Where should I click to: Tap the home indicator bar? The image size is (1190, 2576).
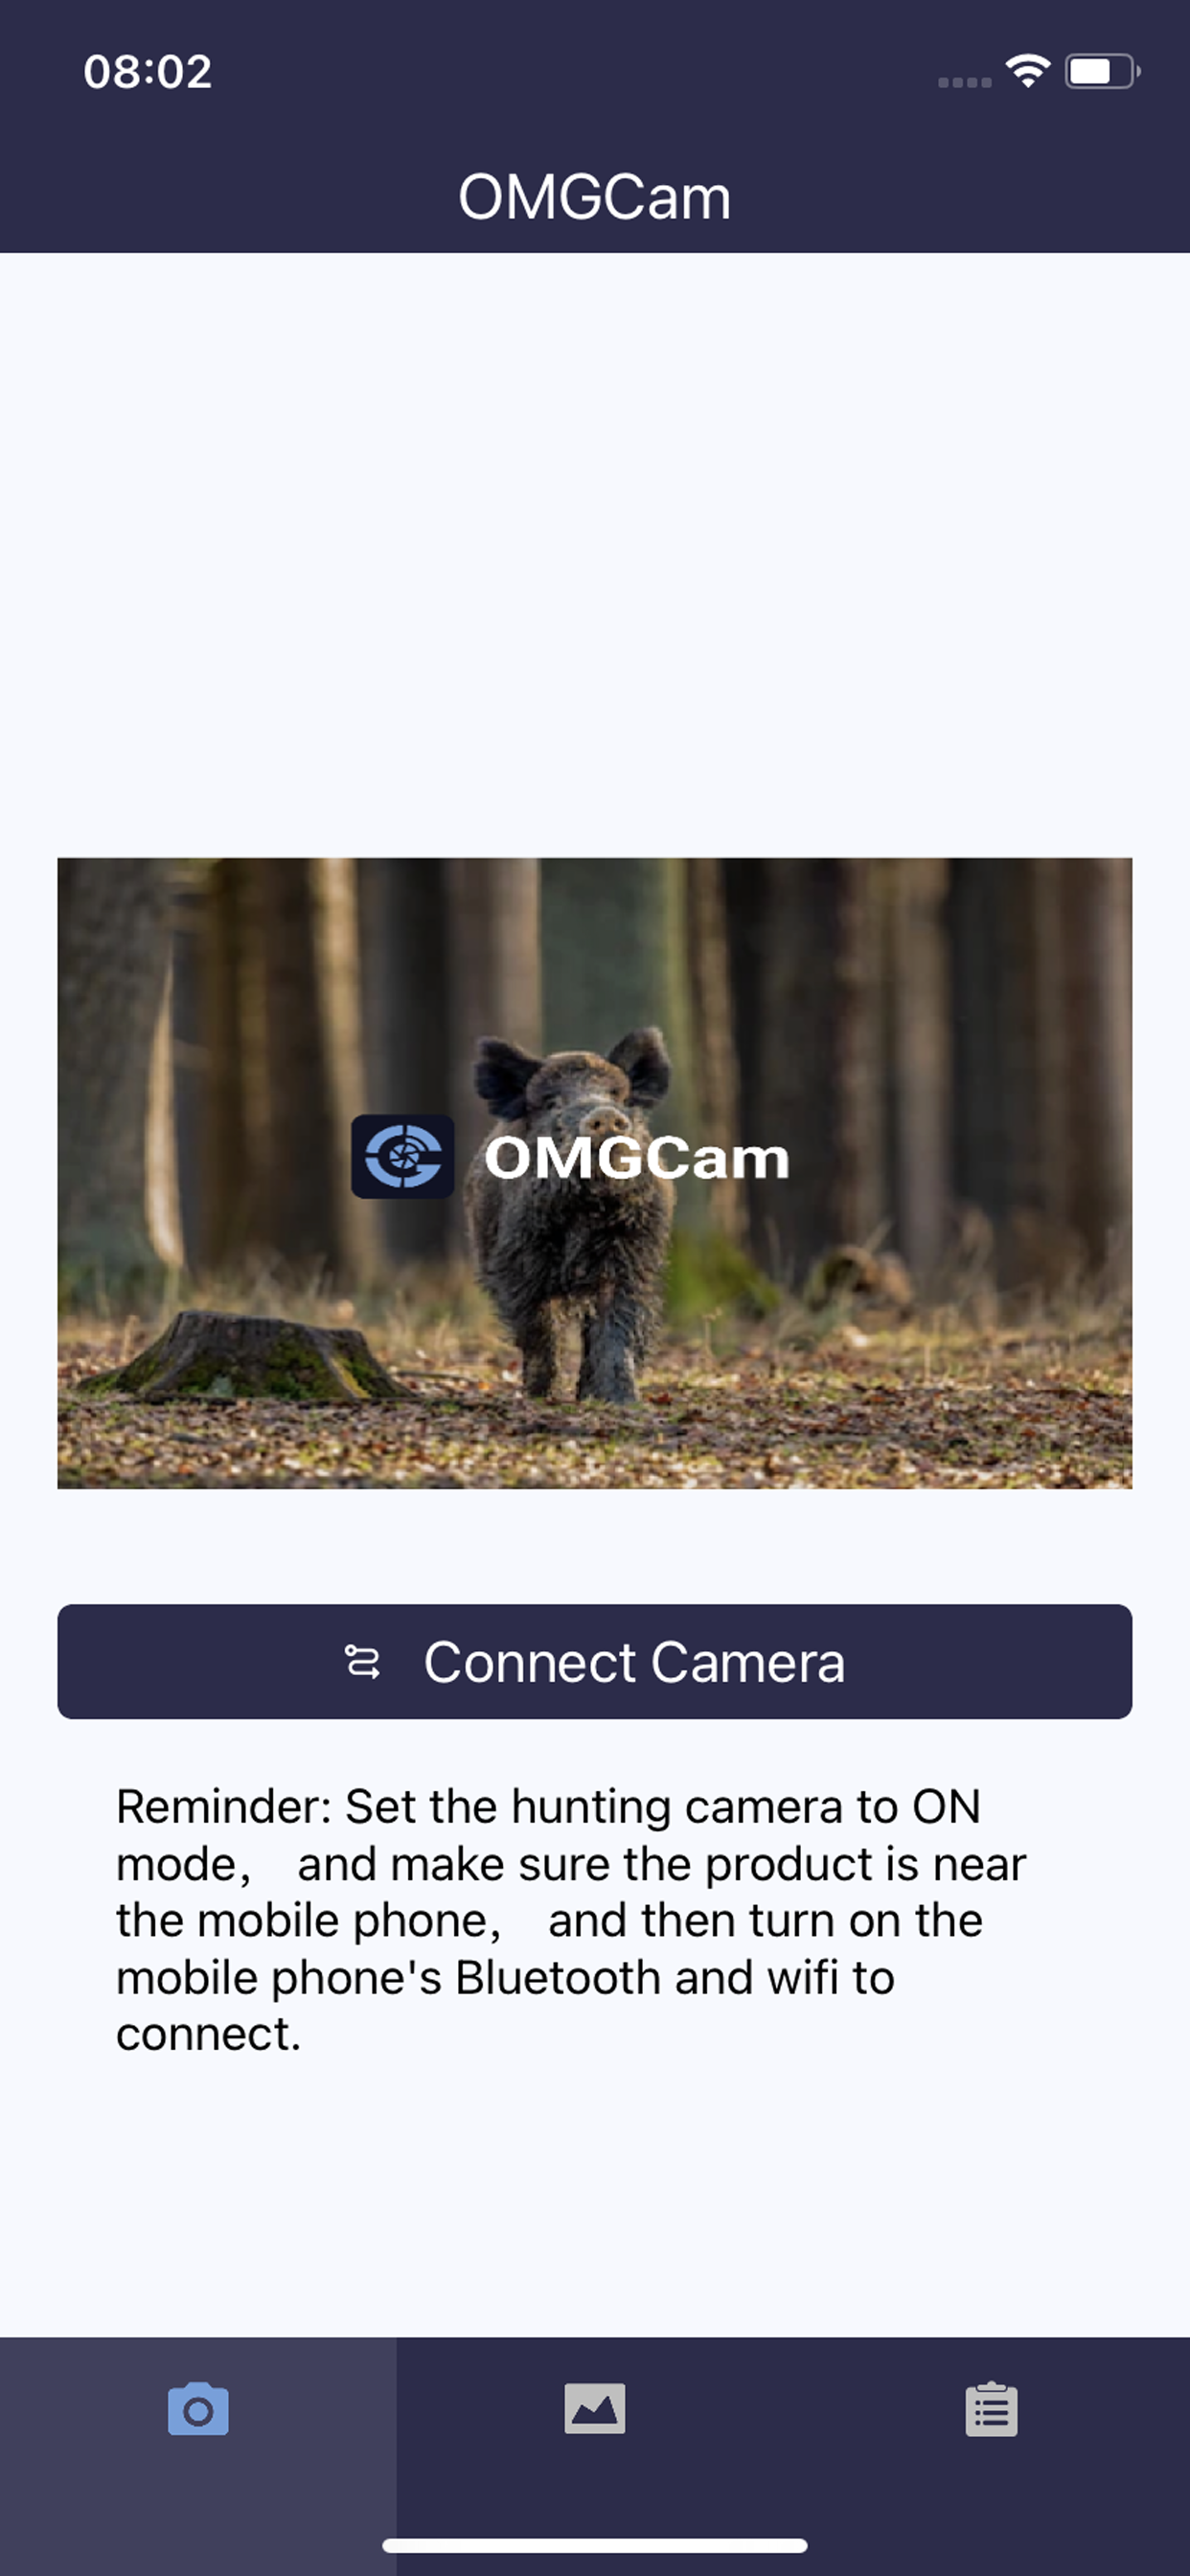(595, 2545)
